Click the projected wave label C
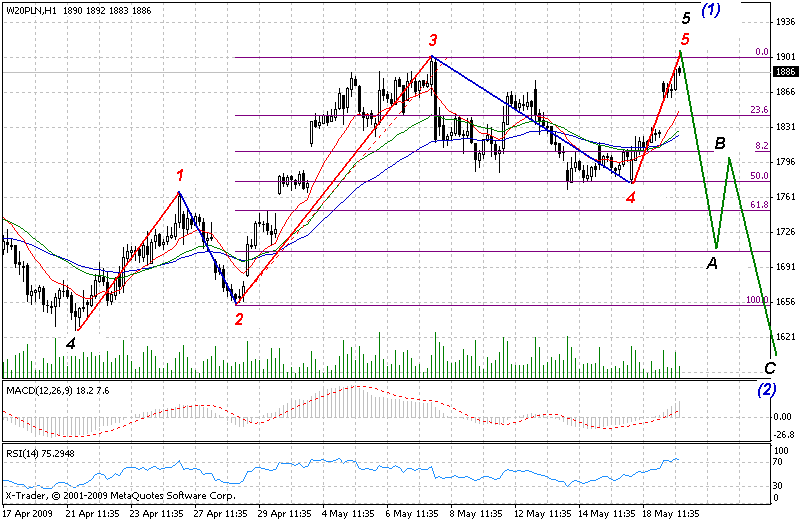Image resolution: width=808 pixels, height=521 pixels. 770,368
